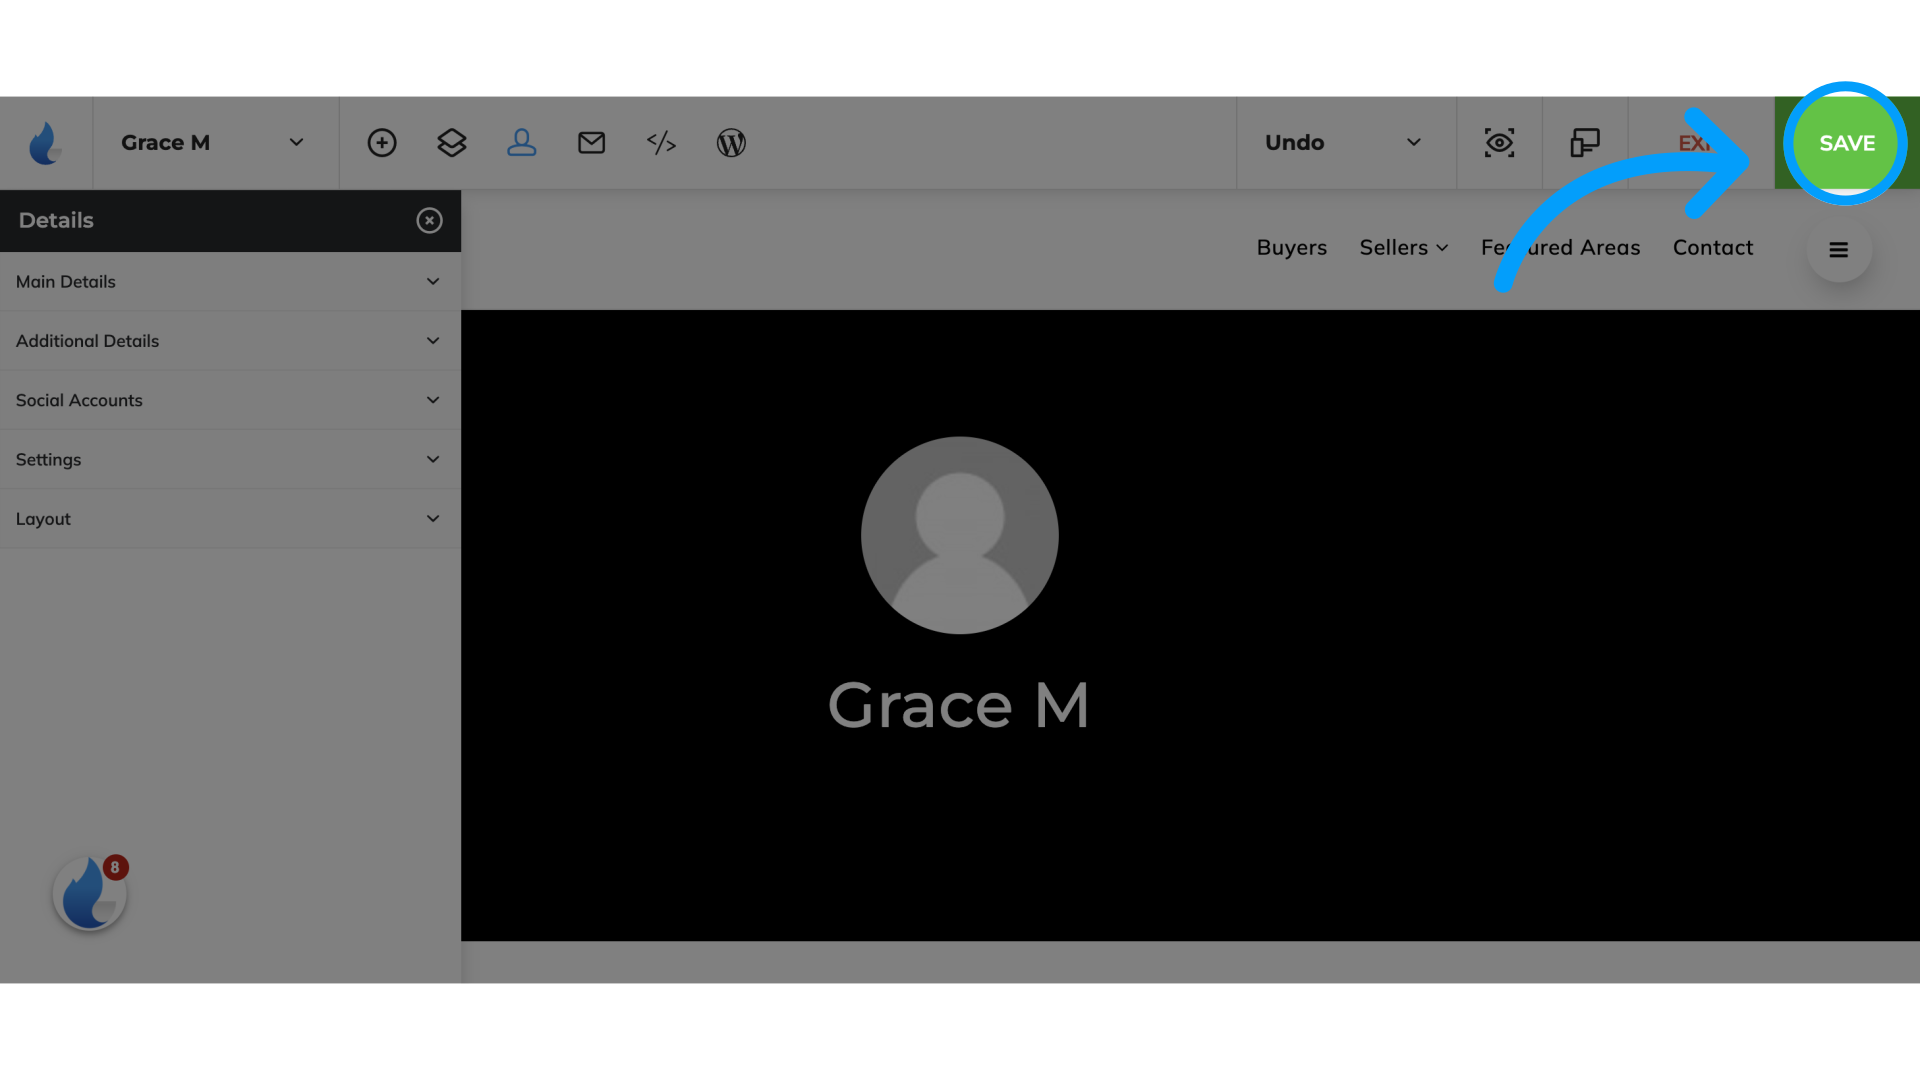Open the Contact menu link

[x=1713, y=248]
